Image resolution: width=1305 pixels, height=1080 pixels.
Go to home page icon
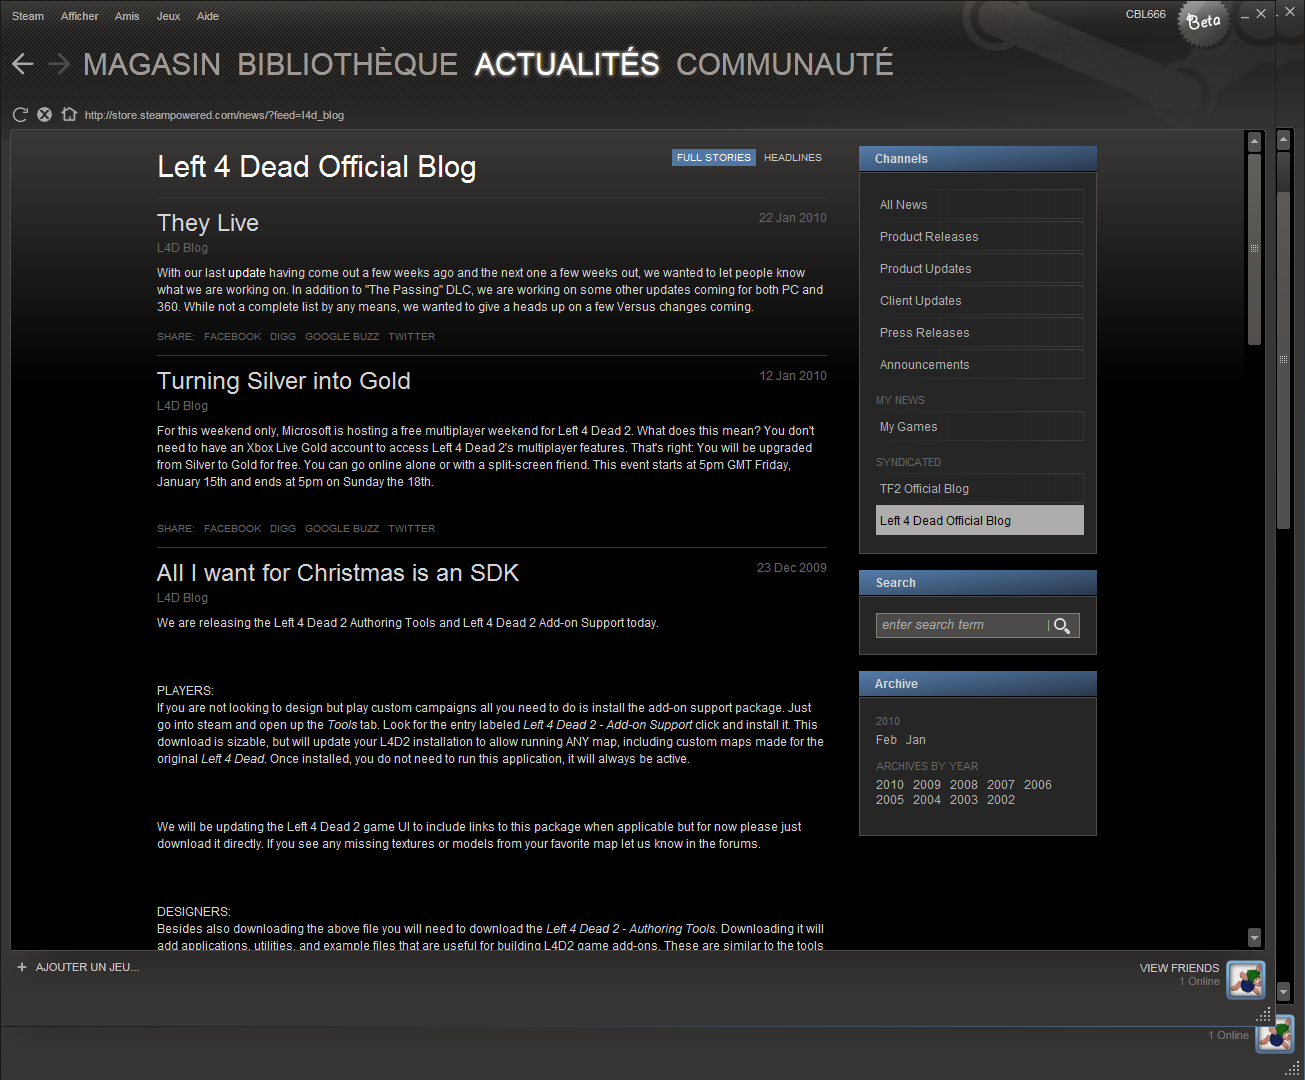(69, 114)
